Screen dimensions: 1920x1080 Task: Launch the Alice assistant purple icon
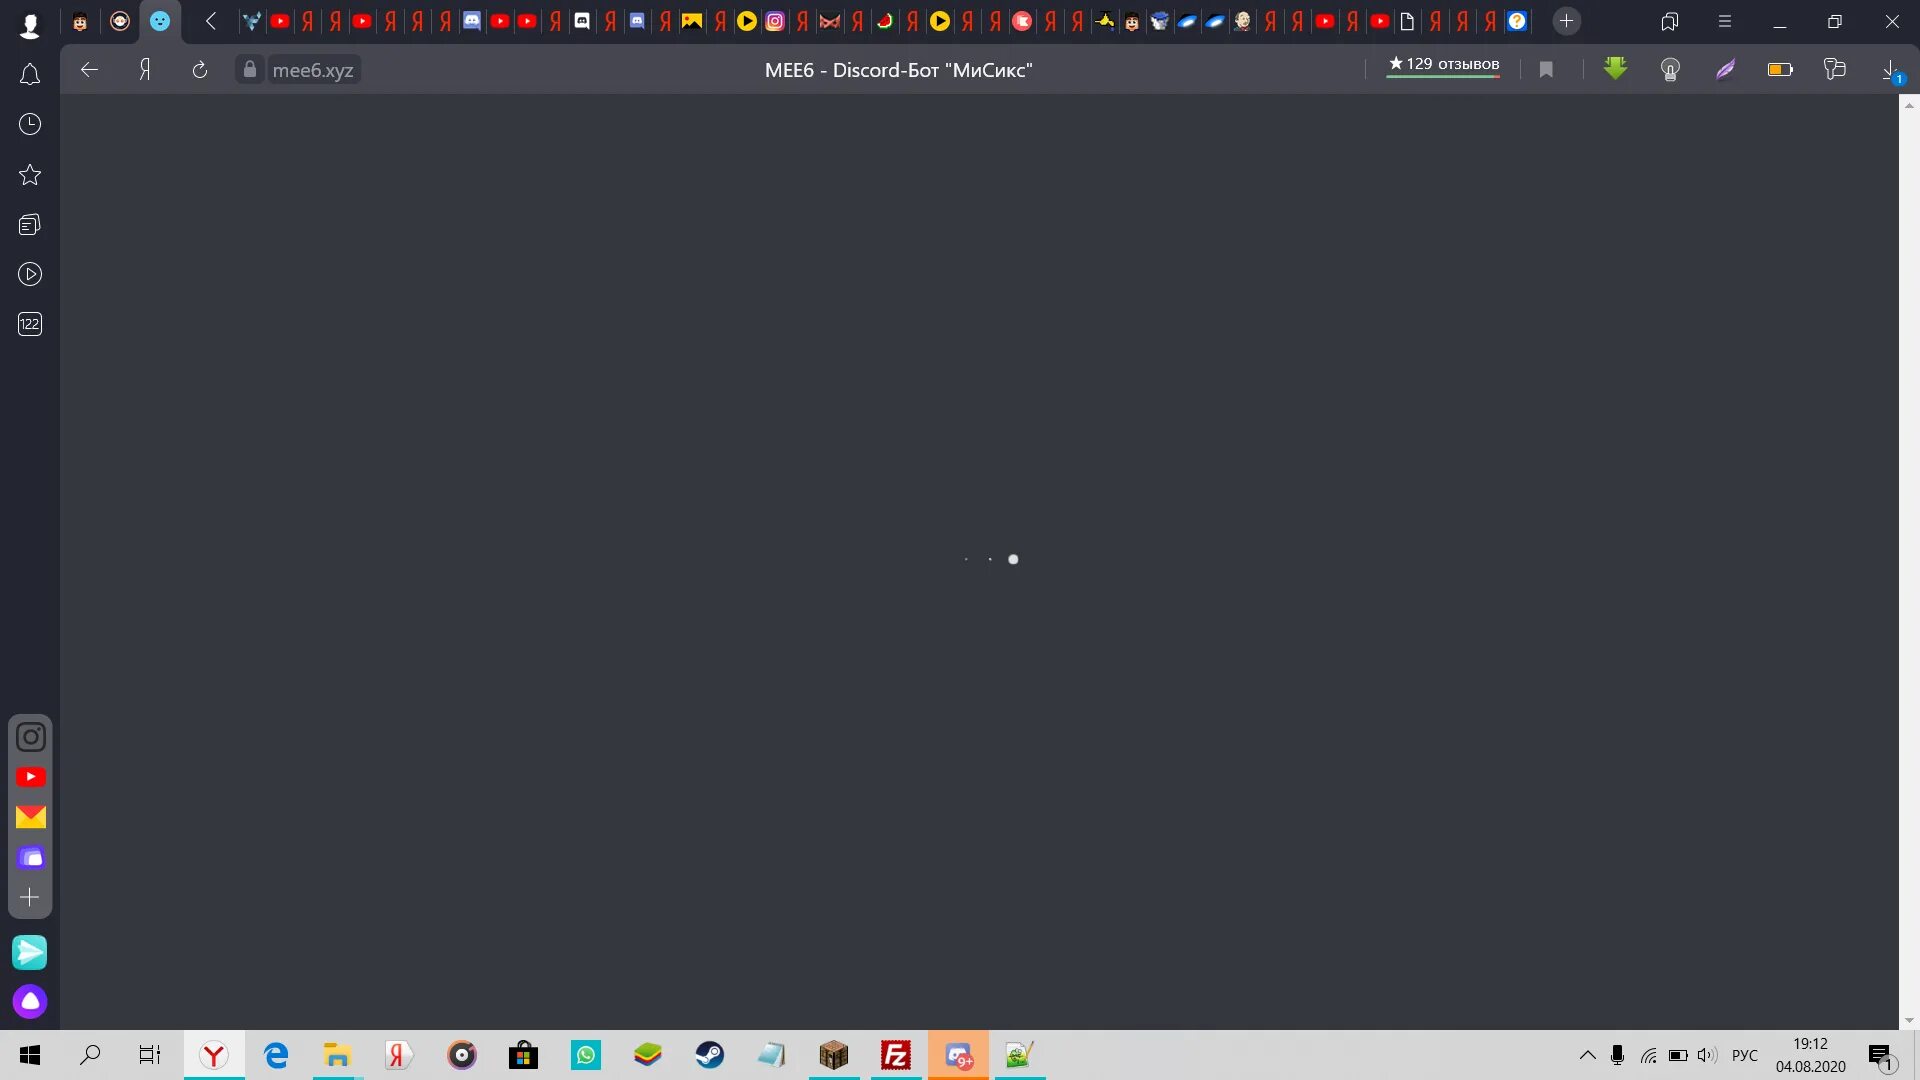point(30,1001)
